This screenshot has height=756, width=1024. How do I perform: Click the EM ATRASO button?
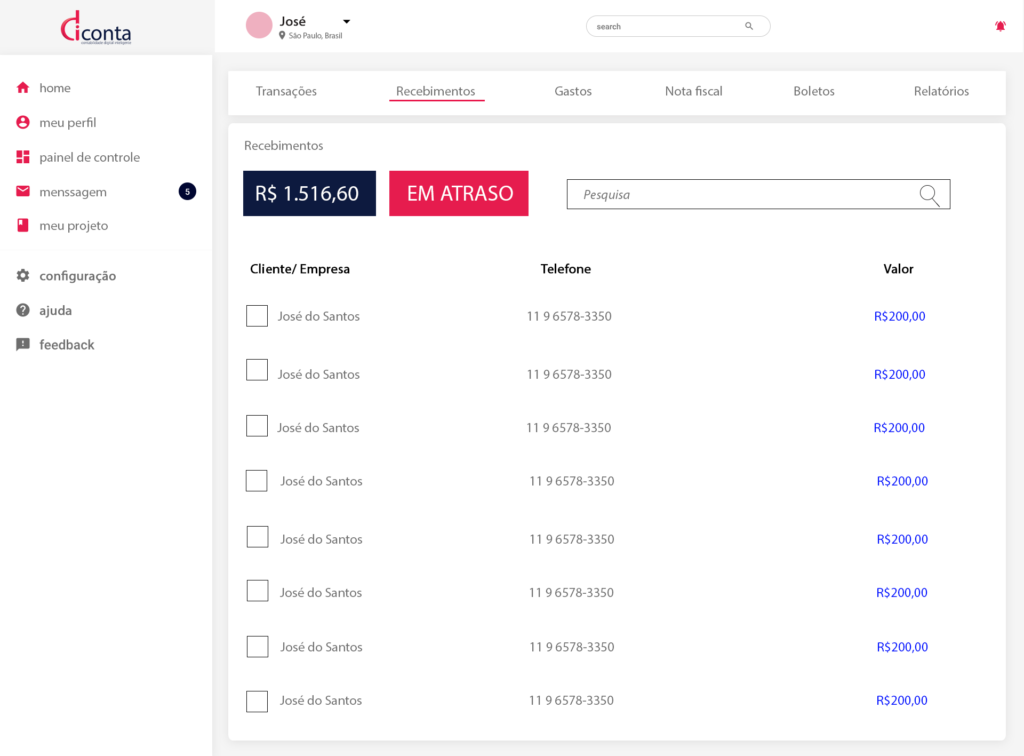tap(459, 194)
